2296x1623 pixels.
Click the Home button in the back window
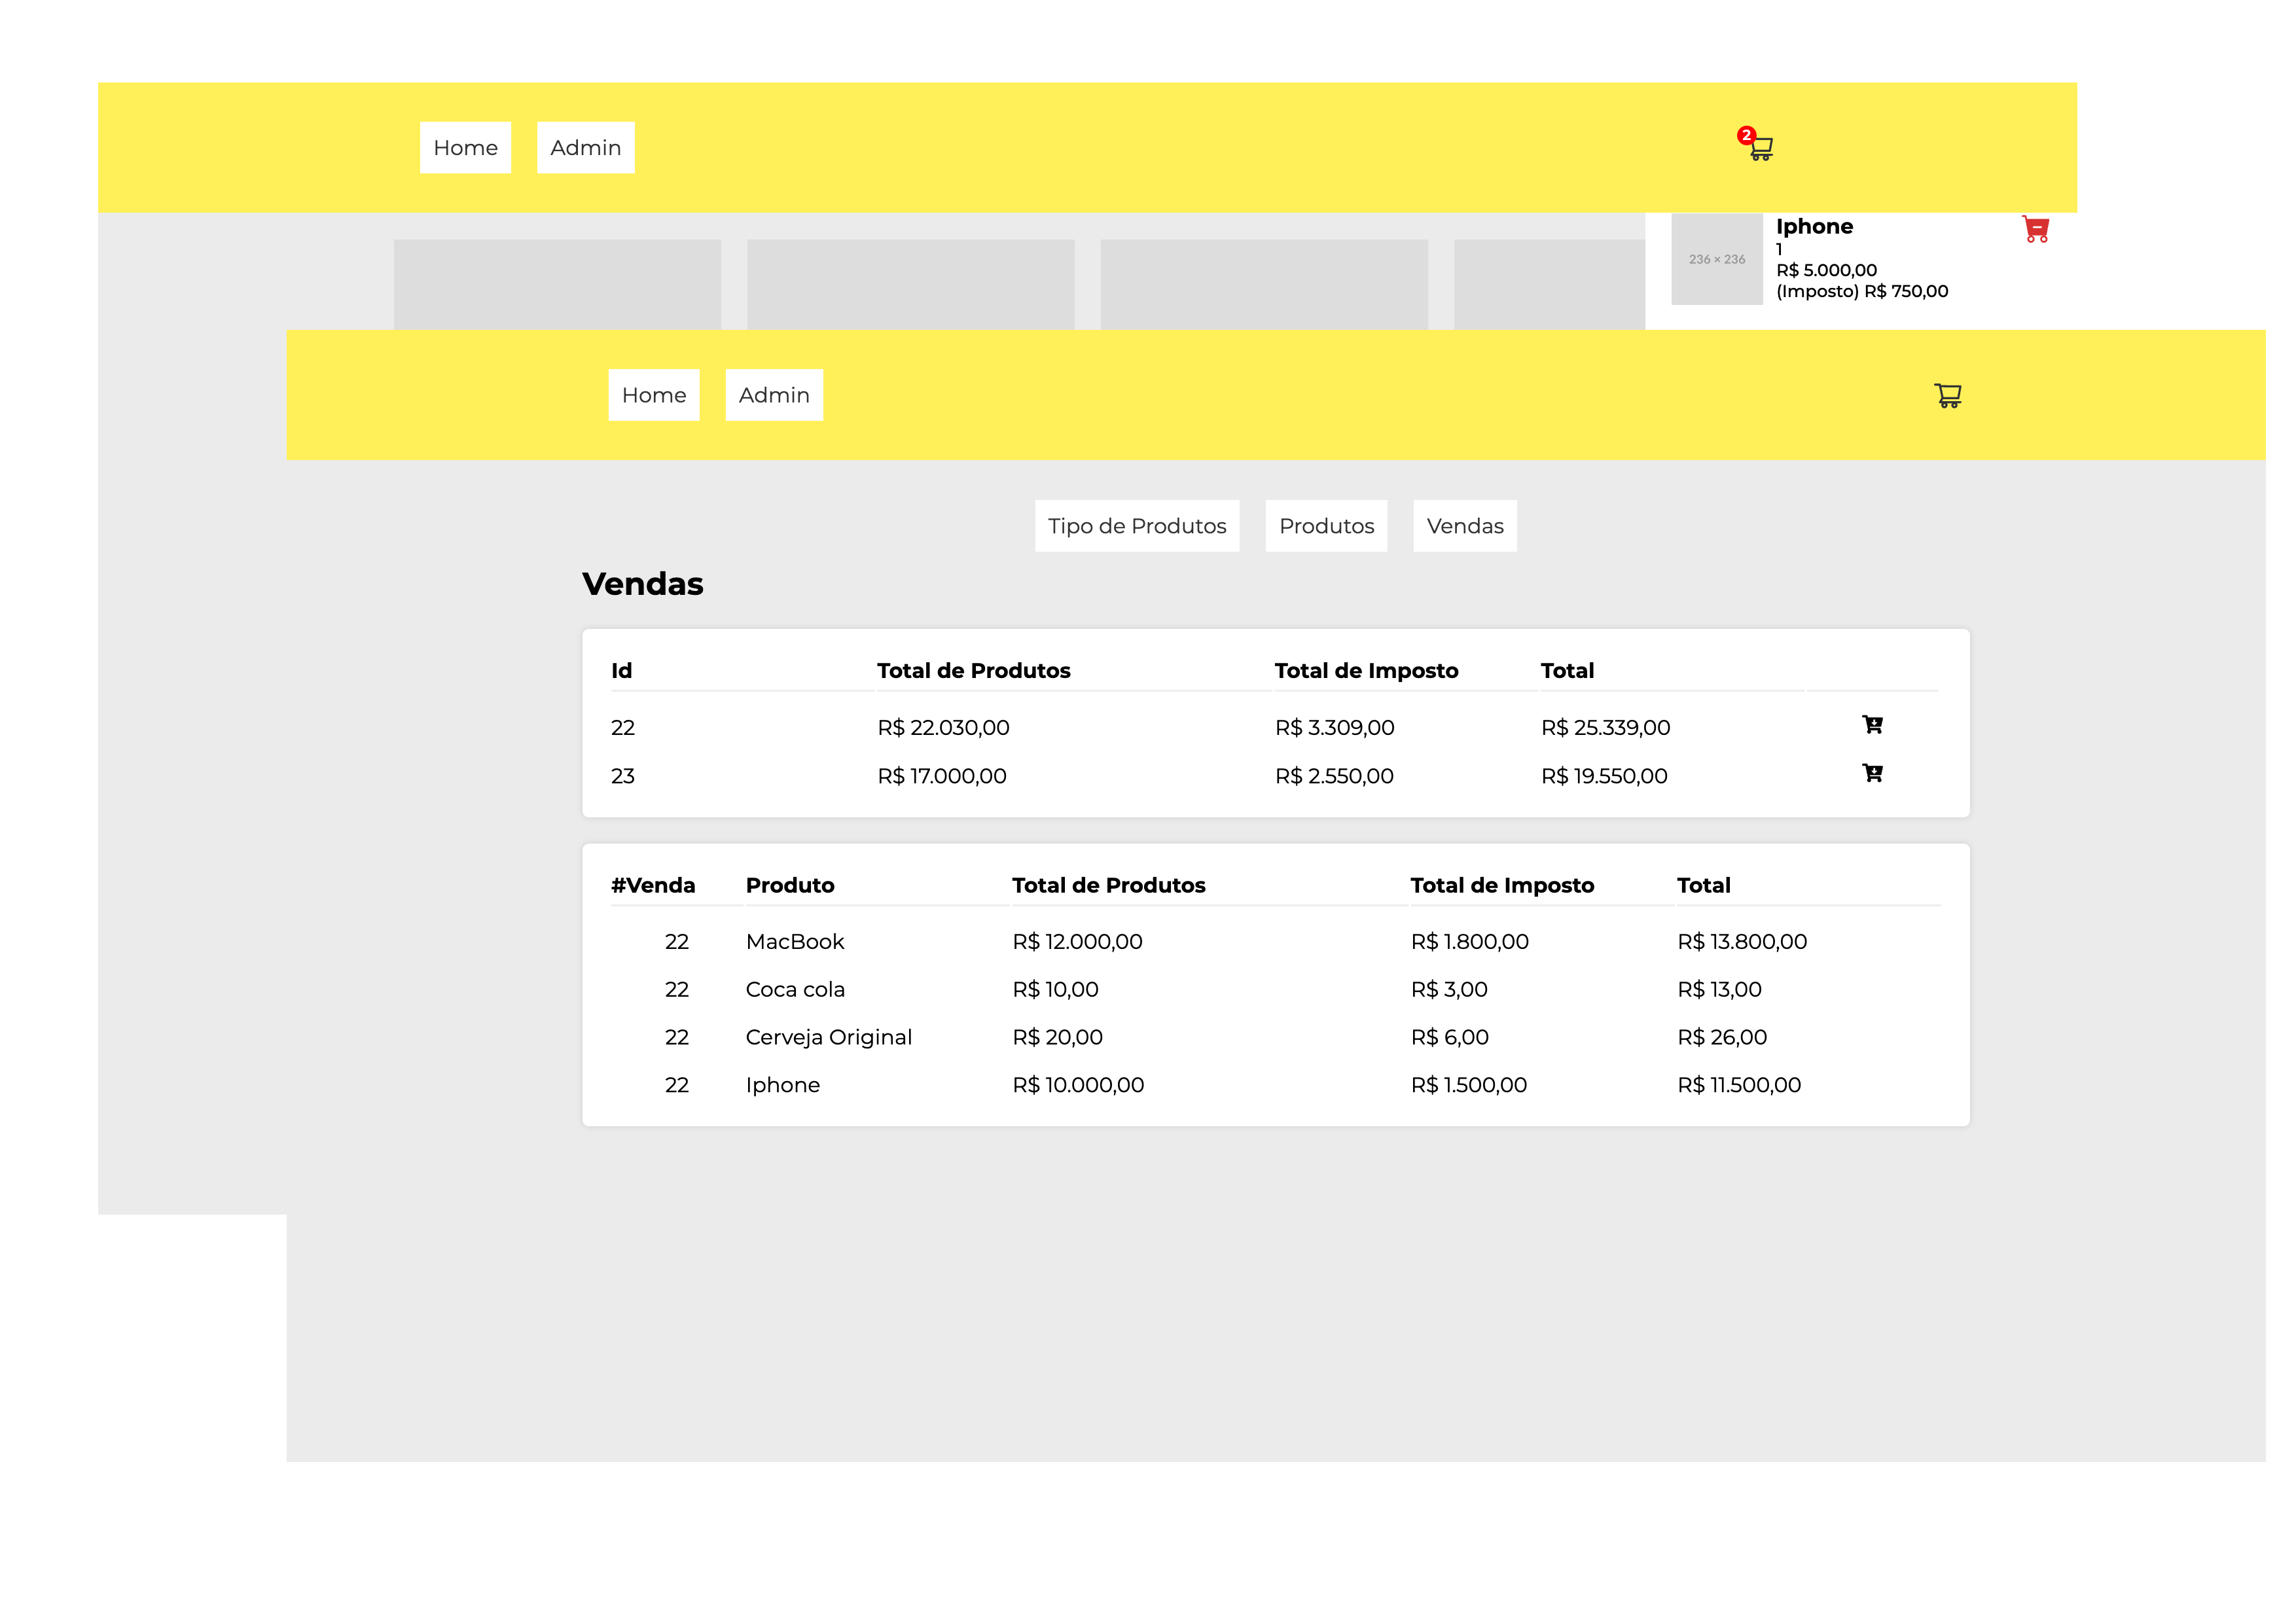click(465, 148)
